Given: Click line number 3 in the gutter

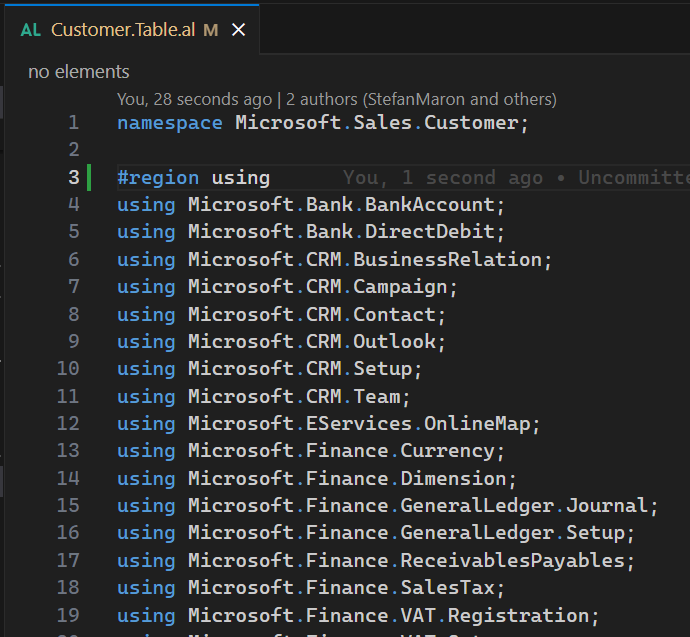Looking at the screenshot, I should [x=74, y=177].
